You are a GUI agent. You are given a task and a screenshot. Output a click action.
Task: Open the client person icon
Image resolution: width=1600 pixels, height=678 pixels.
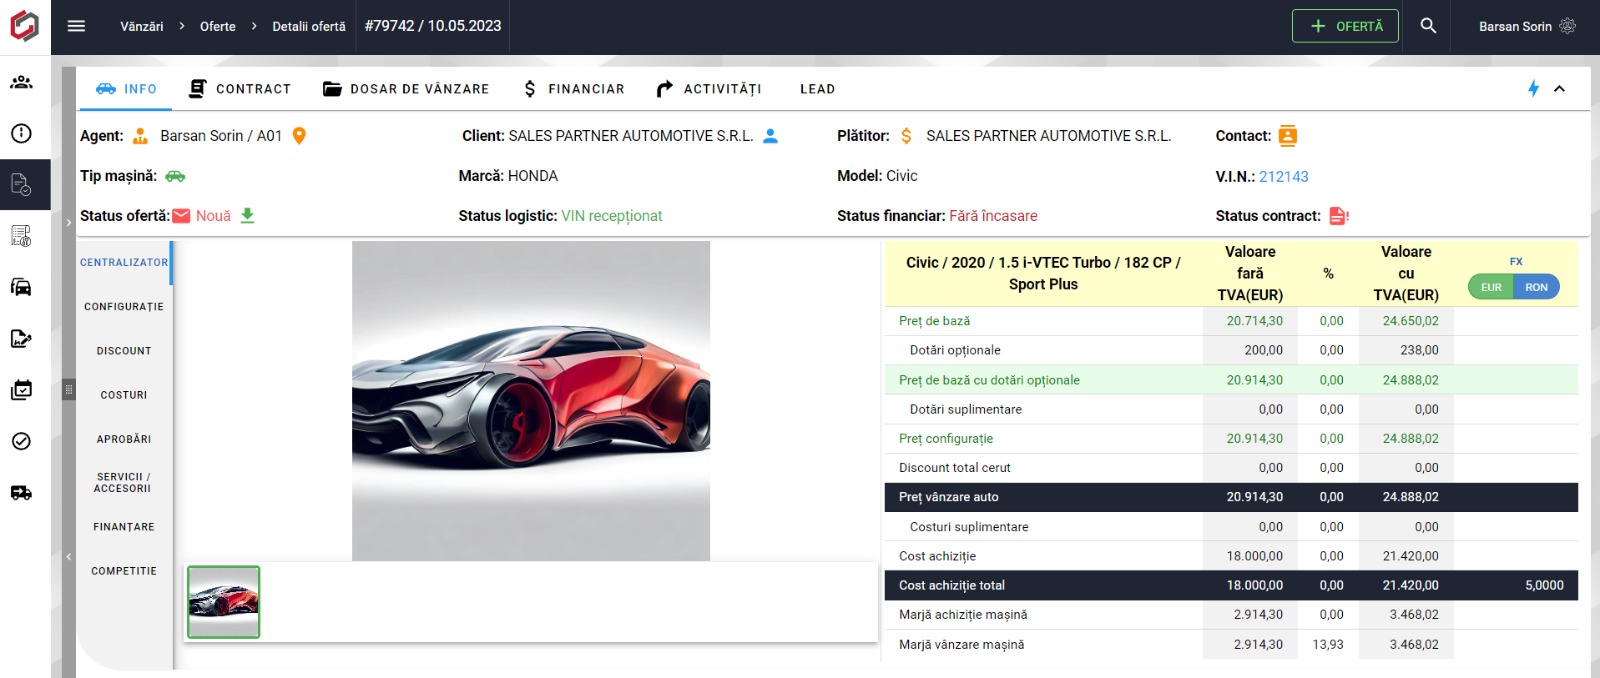[770, 136]
